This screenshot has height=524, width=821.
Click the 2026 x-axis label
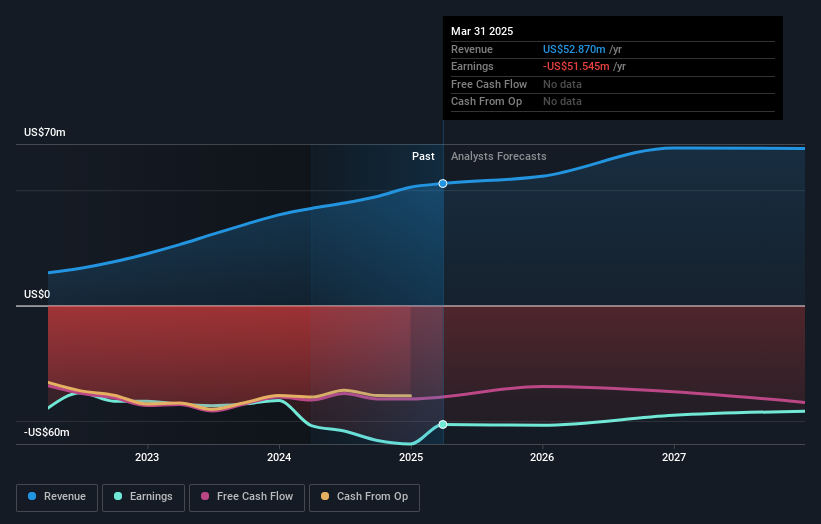(542, 458)
